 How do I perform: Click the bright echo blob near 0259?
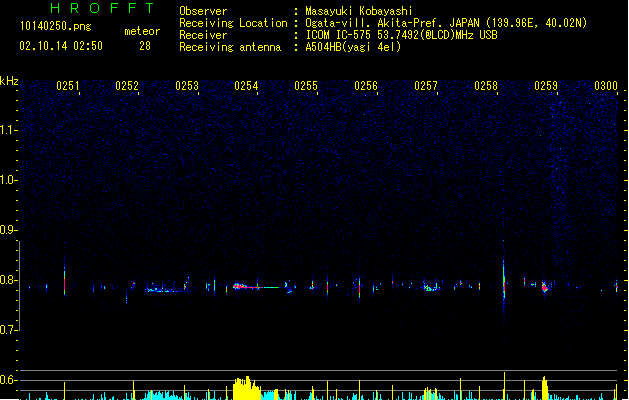(545, 287)
